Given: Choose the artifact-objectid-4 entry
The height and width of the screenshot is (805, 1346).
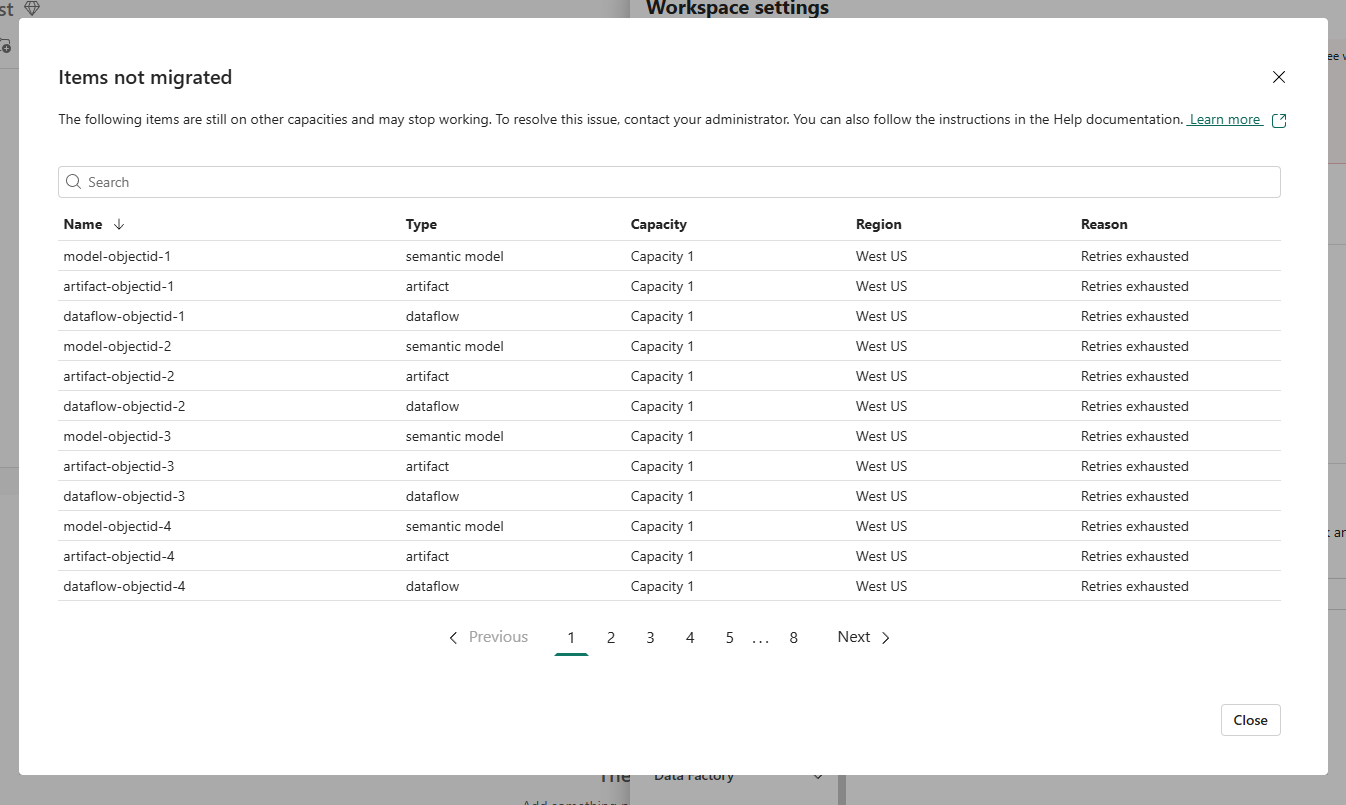Looking at the screenshot, I should coord(119,556).
